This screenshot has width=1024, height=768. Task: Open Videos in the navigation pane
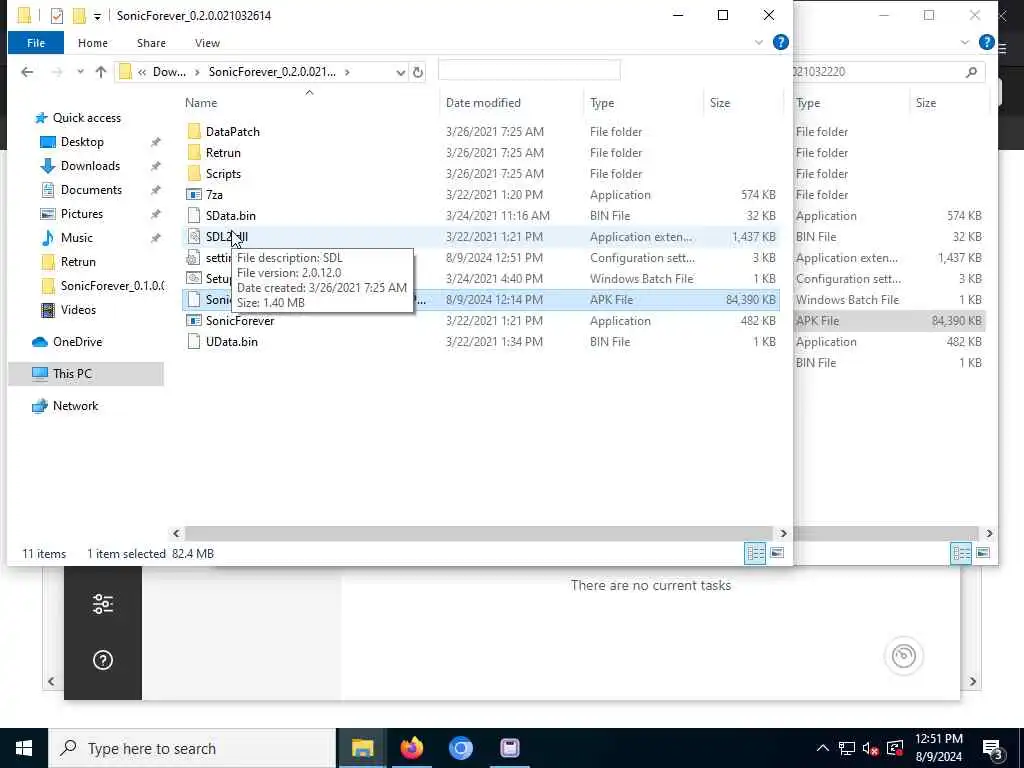(x=78, y=310)
